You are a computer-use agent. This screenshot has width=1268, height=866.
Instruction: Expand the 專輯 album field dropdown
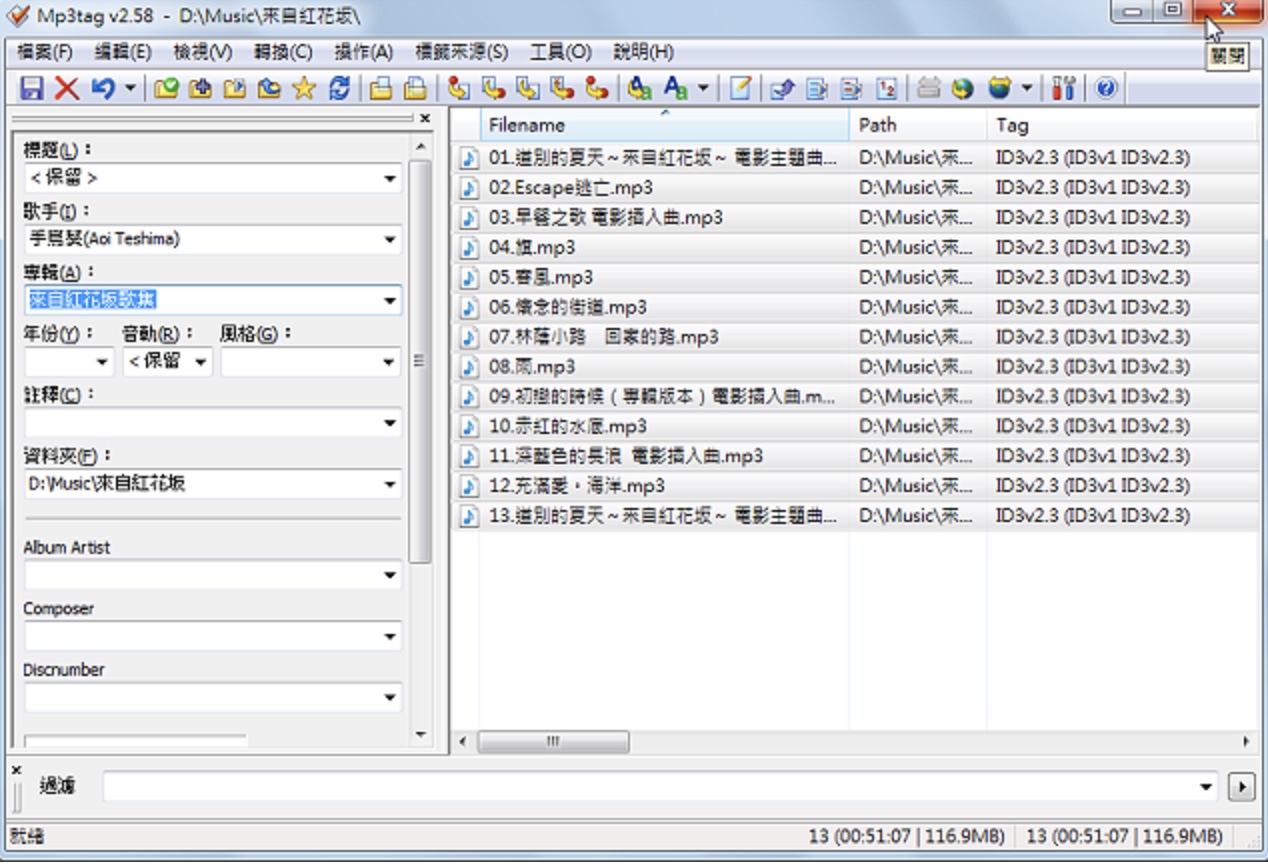click(390, 300)
